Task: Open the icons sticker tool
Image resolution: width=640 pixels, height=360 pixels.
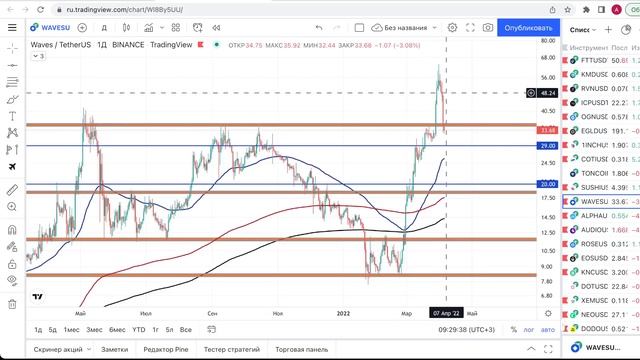Action: point(12,167)
